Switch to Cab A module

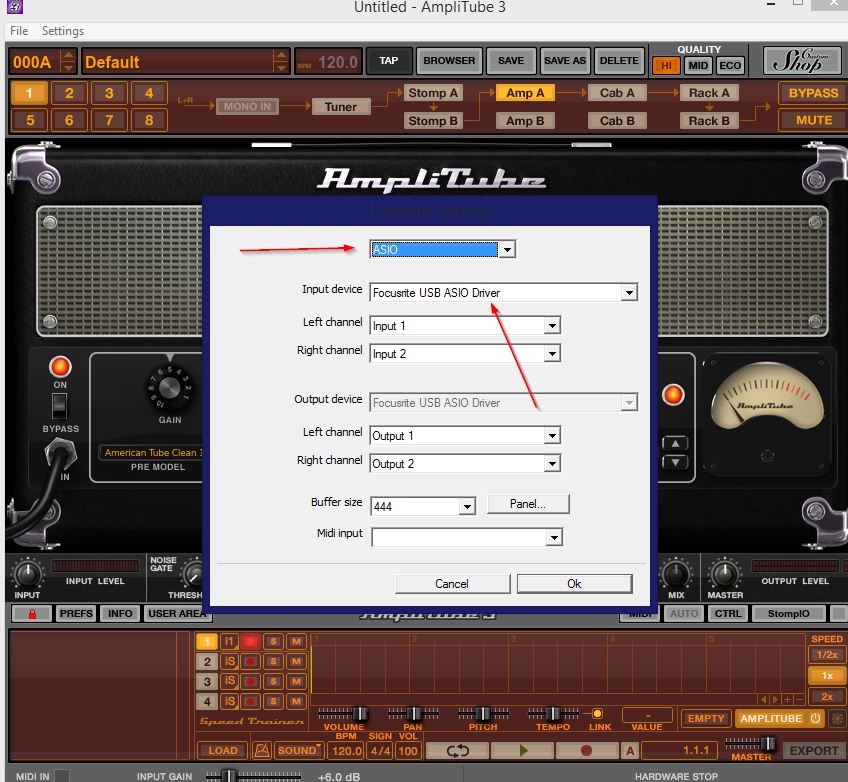click(x=617, y=93)
